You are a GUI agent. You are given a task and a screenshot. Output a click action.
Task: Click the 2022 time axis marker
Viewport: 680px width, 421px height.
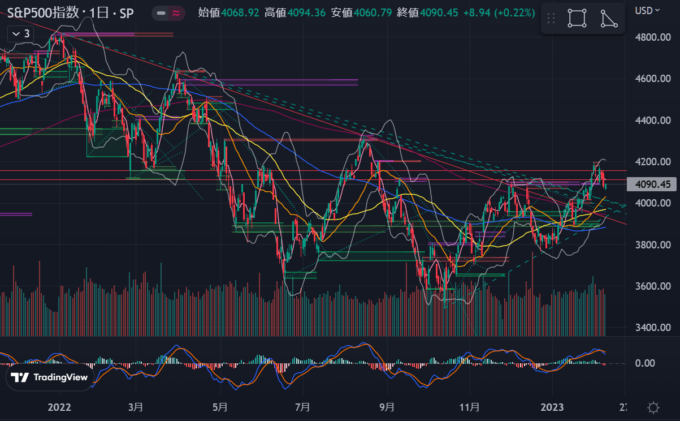59,407
